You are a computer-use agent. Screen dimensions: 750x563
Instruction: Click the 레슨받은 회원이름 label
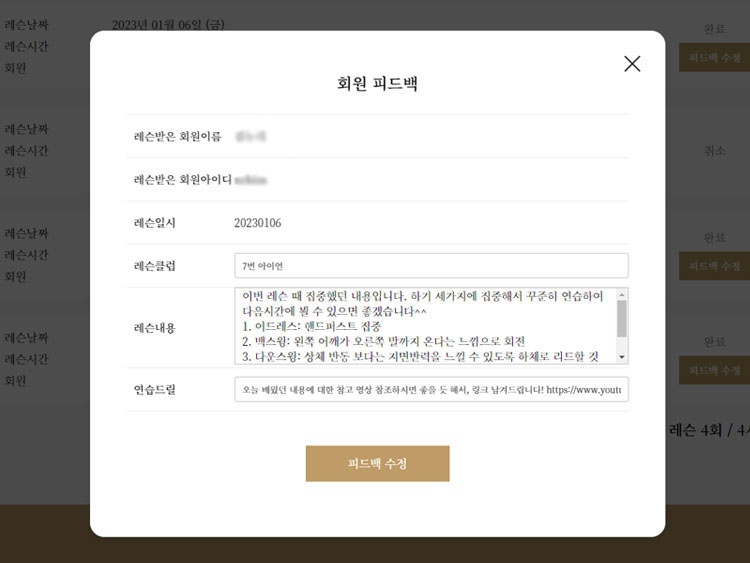178,136
